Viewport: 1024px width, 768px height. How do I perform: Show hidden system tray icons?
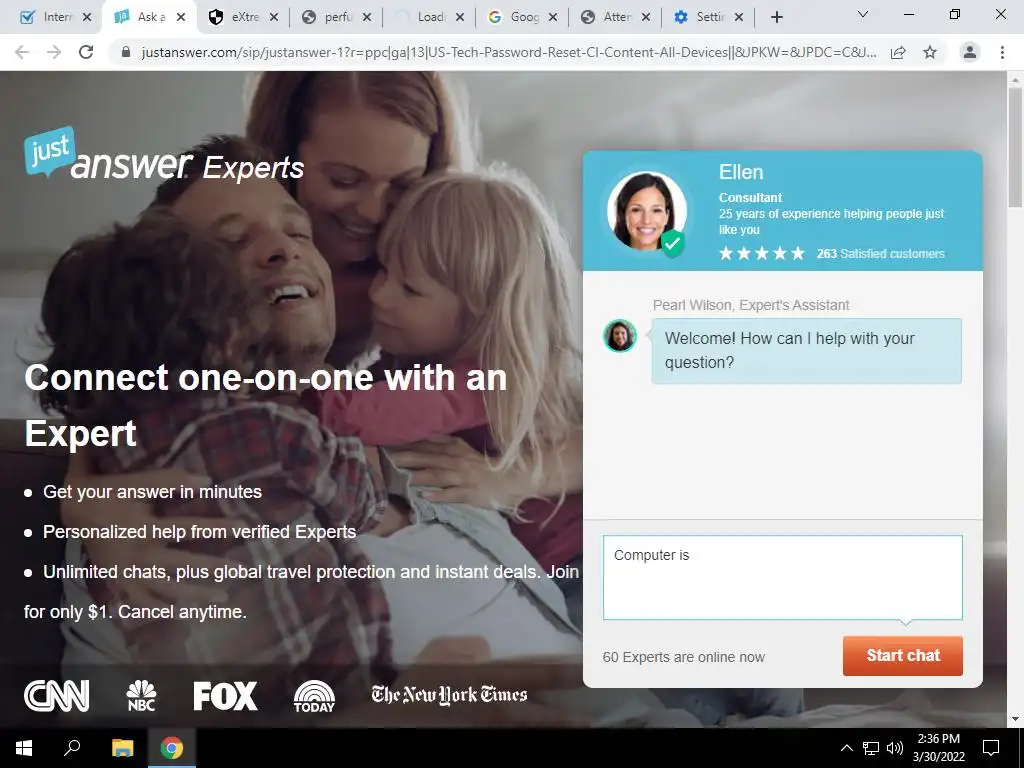click(846, 748)
